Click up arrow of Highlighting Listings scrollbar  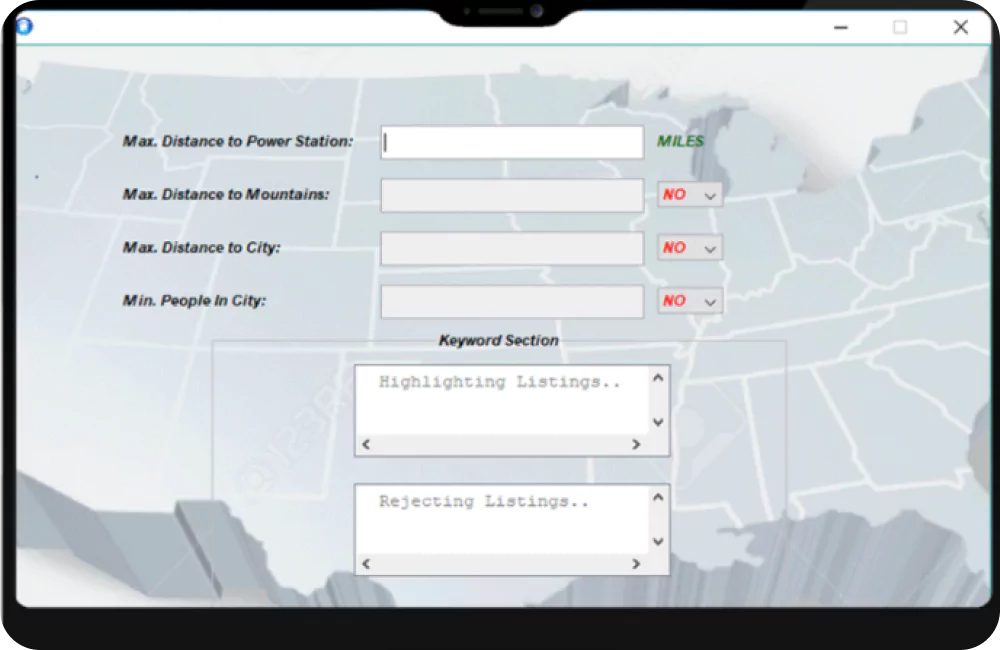click(659, 378)
